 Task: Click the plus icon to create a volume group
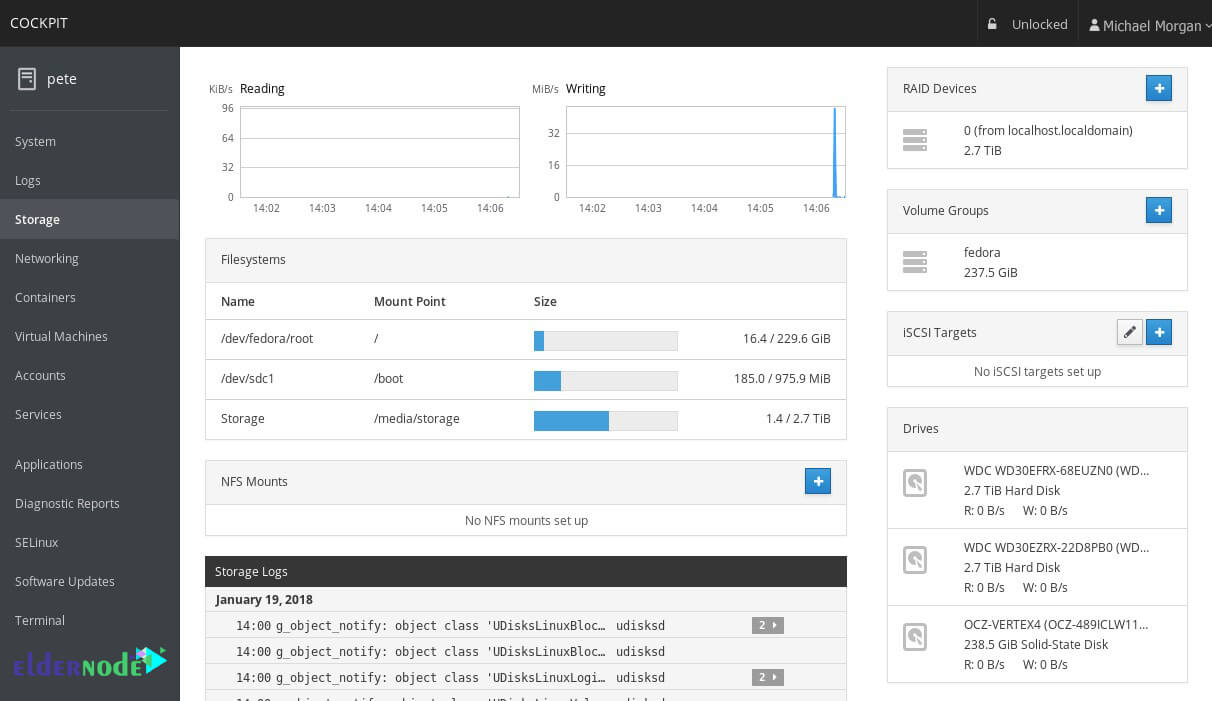(x=1159, y=210)
